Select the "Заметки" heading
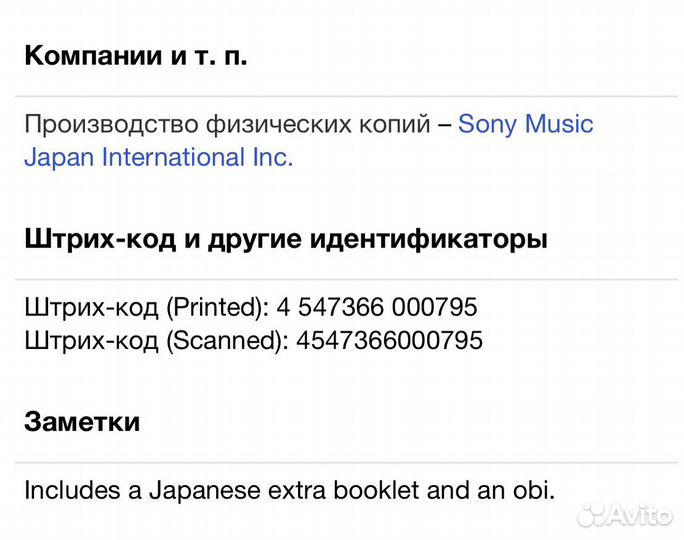Image resolution: width=684 pixels, height=540 pixels. 82,422
